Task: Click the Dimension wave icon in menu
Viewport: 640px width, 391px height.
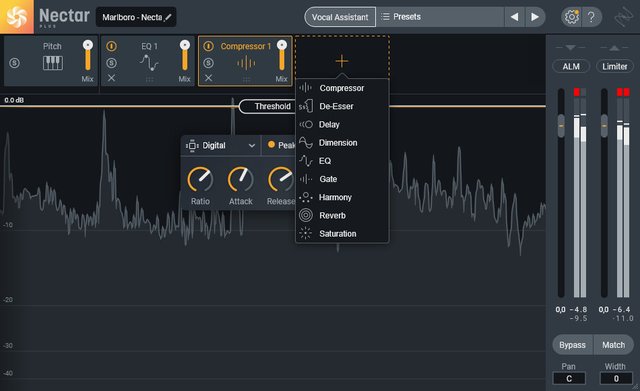Action: [x=306, y=143]
